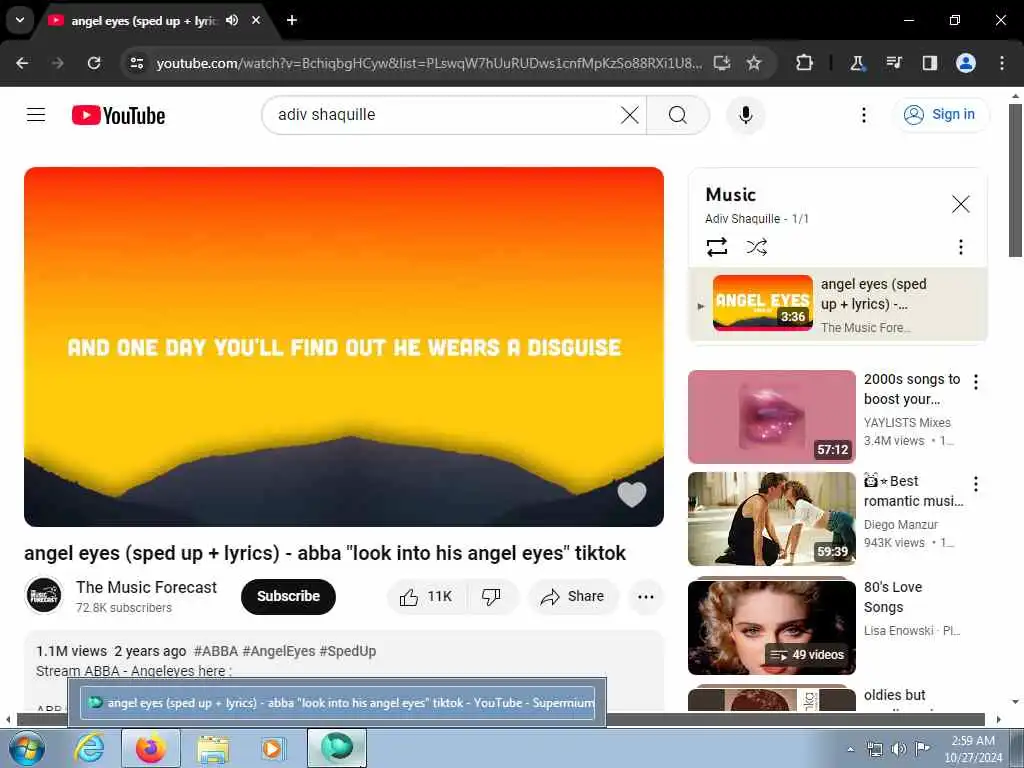This screenshot has width=1024, height=768.
Task: Open Firefox from the taskbar
Action: [151, 748]
